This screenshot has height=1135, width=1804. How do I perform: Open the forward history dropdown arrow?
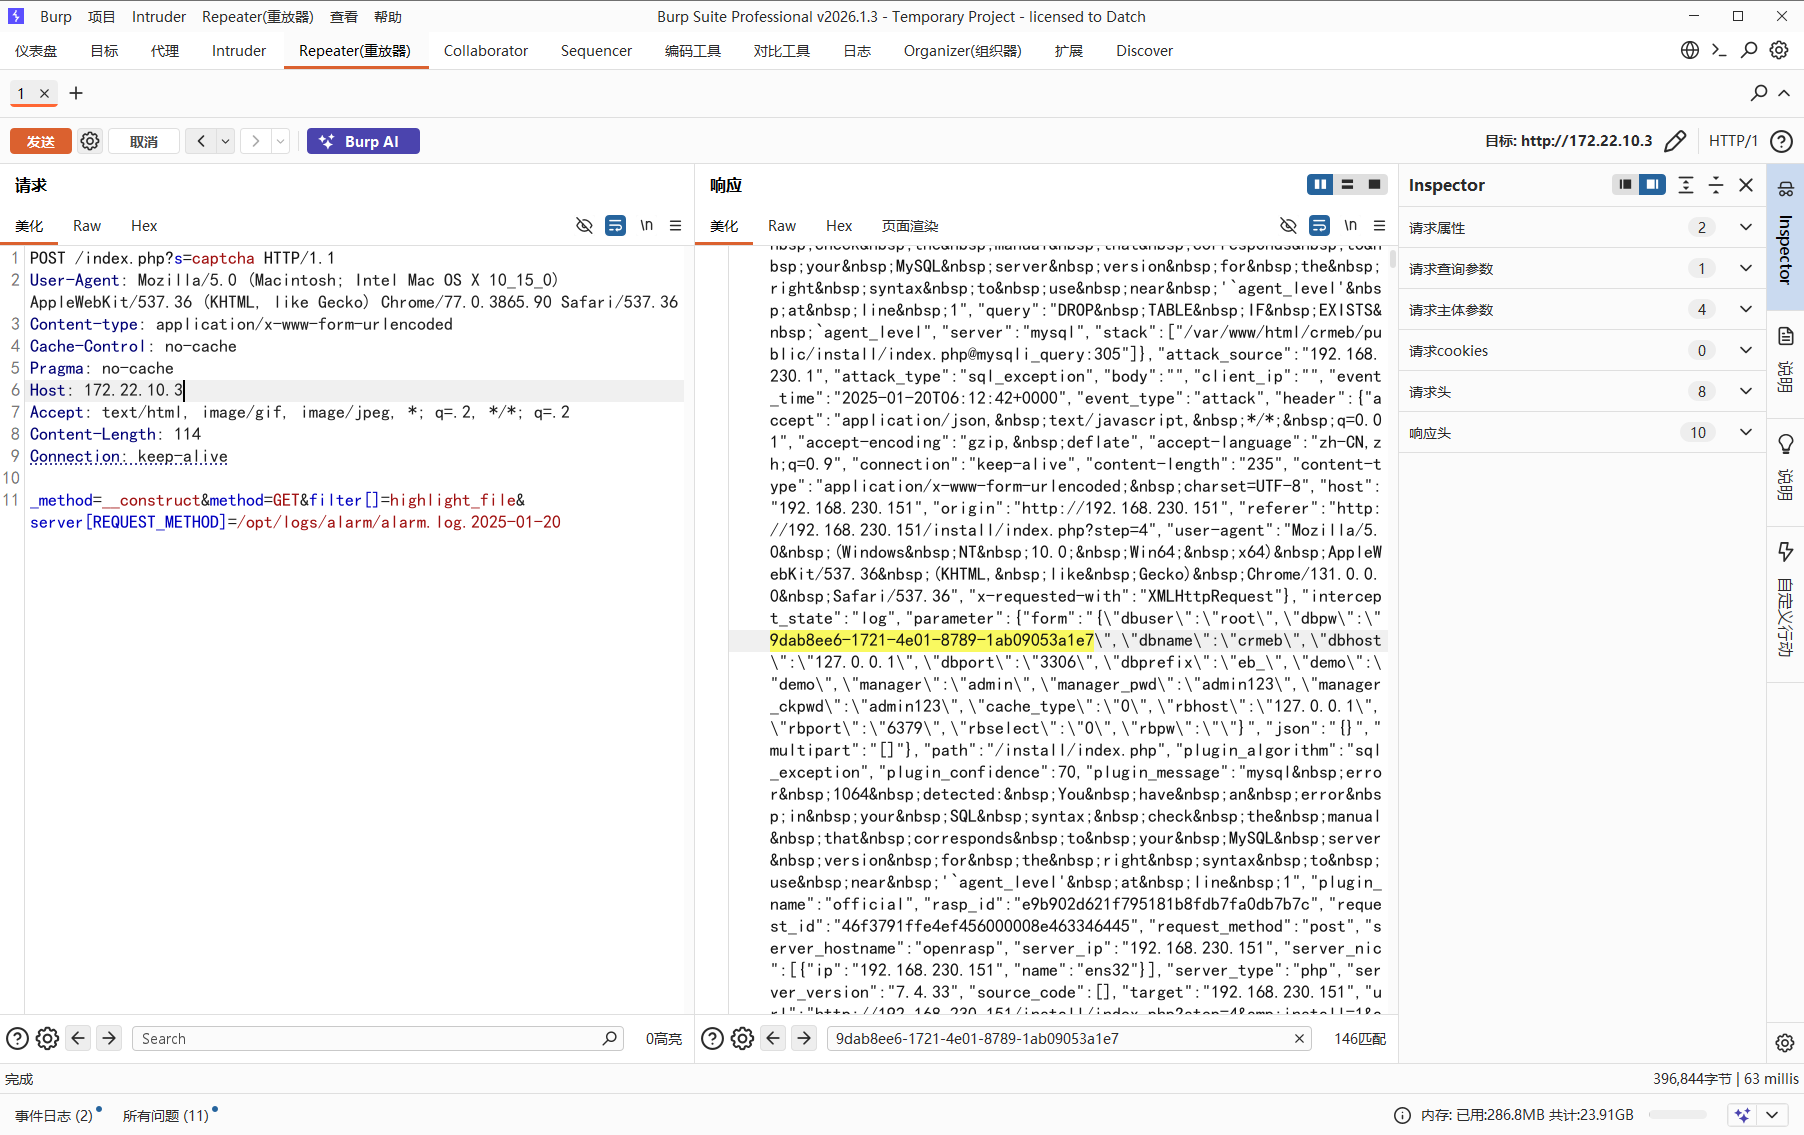(x=281, y=141)
